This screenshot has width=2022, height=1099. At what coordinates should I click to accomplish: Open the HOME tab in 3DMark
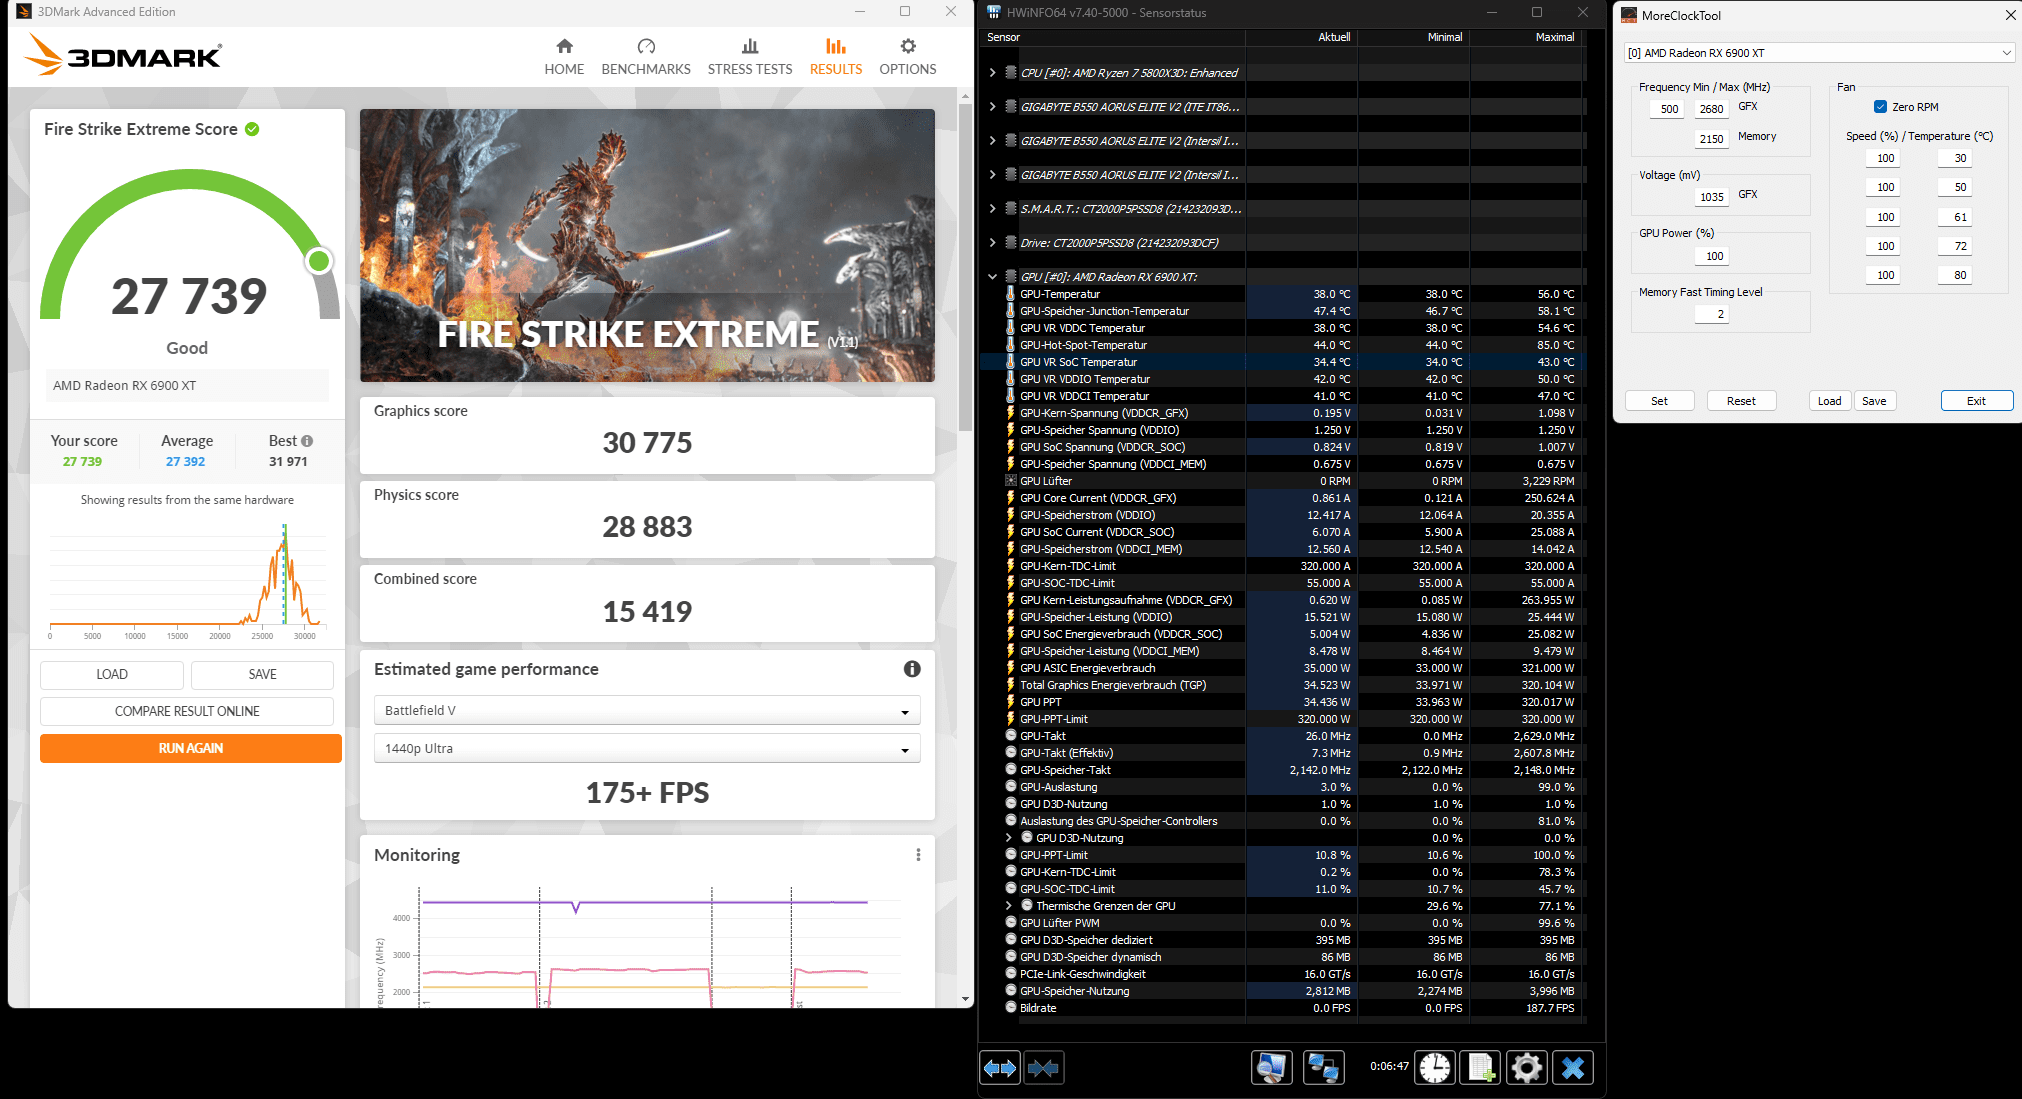[564, 57]
